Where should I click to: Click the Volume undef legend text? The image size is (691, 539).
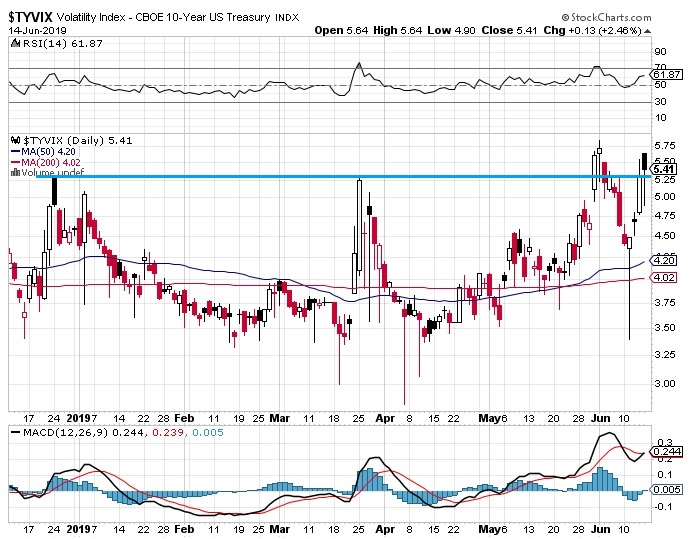tap(52, 172)
